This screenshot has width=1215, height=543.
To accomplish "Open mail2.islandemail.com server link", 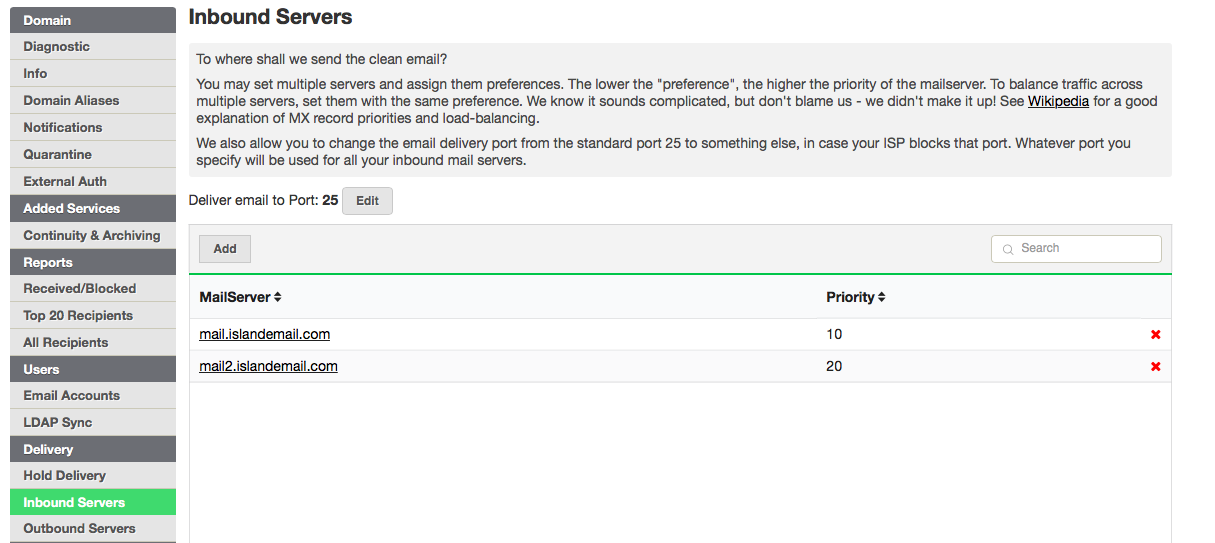I will [269, 366].
